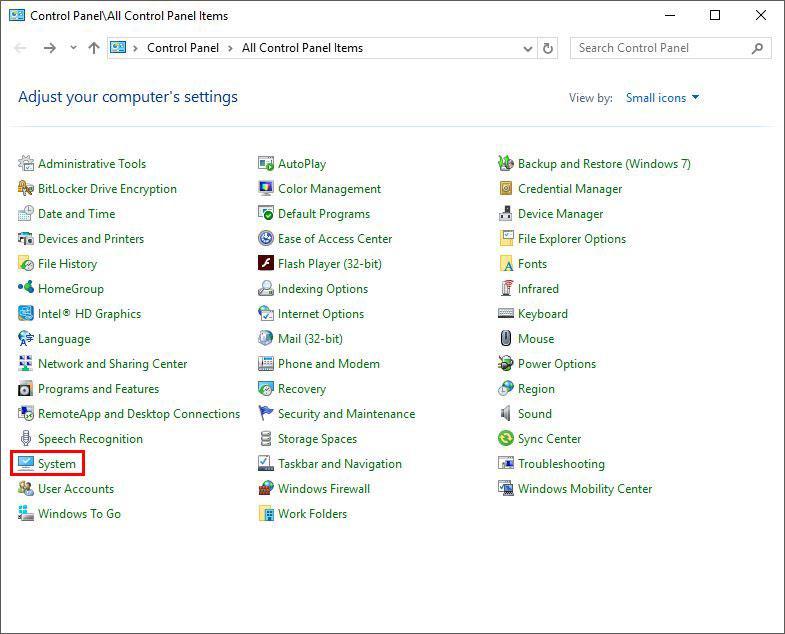Open the recent locations dropdown arrow
Image resolution: width=785 pixels, height=634 pixels.
(73, 48)
